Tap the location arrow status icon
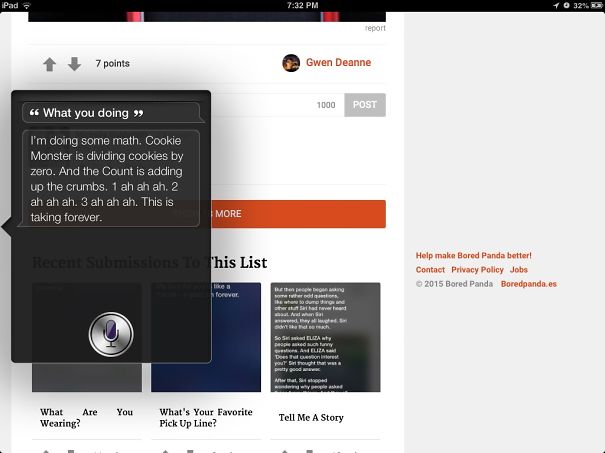605x453 pixels. click(x=555, y=5)
